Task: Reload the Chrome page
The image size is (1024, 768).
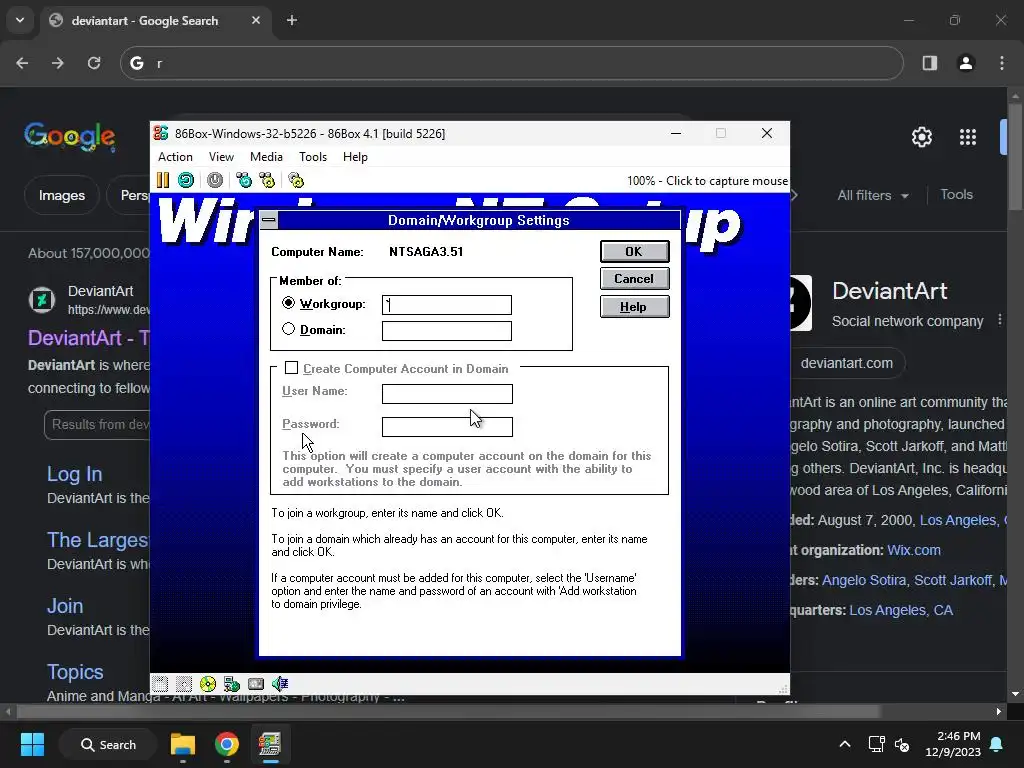Action: [x=94, y=63]
